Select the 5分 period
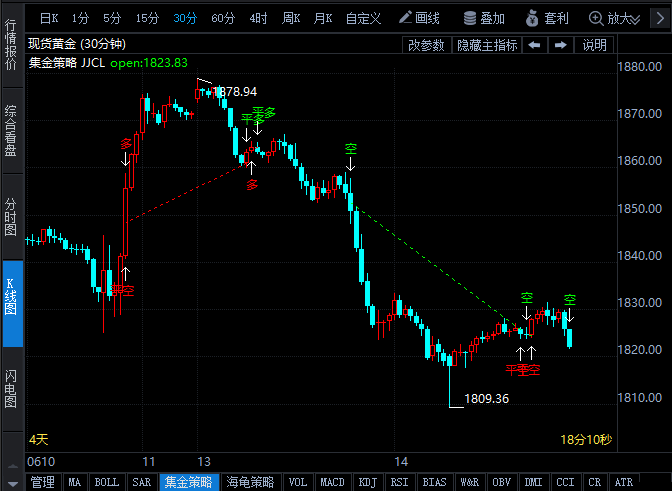 click(x=112, y=18)
